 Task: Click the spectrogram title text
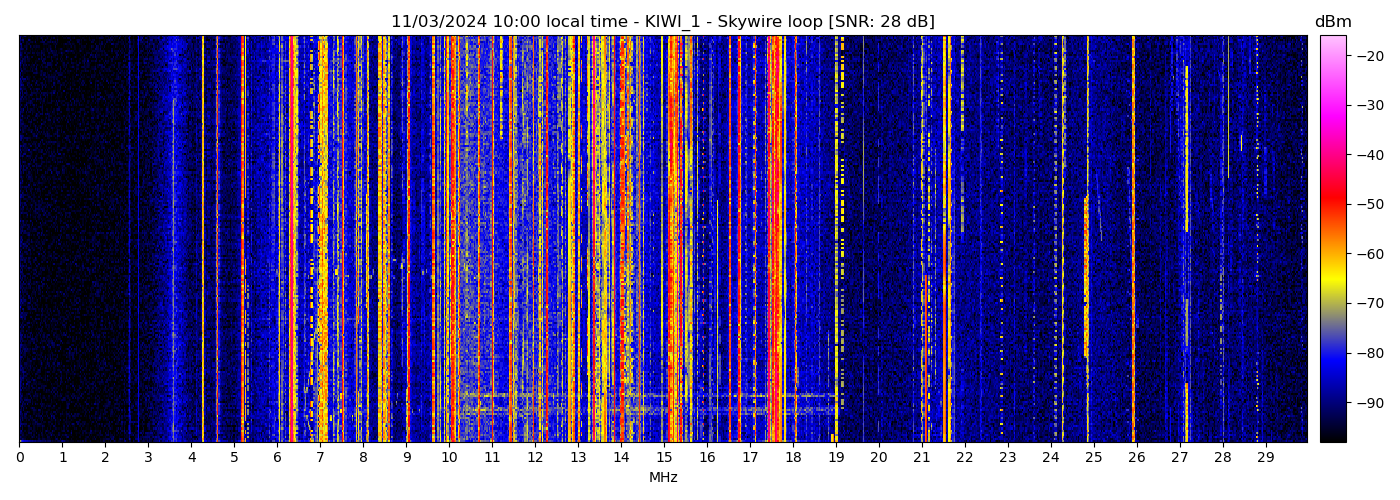click(662, 22)
